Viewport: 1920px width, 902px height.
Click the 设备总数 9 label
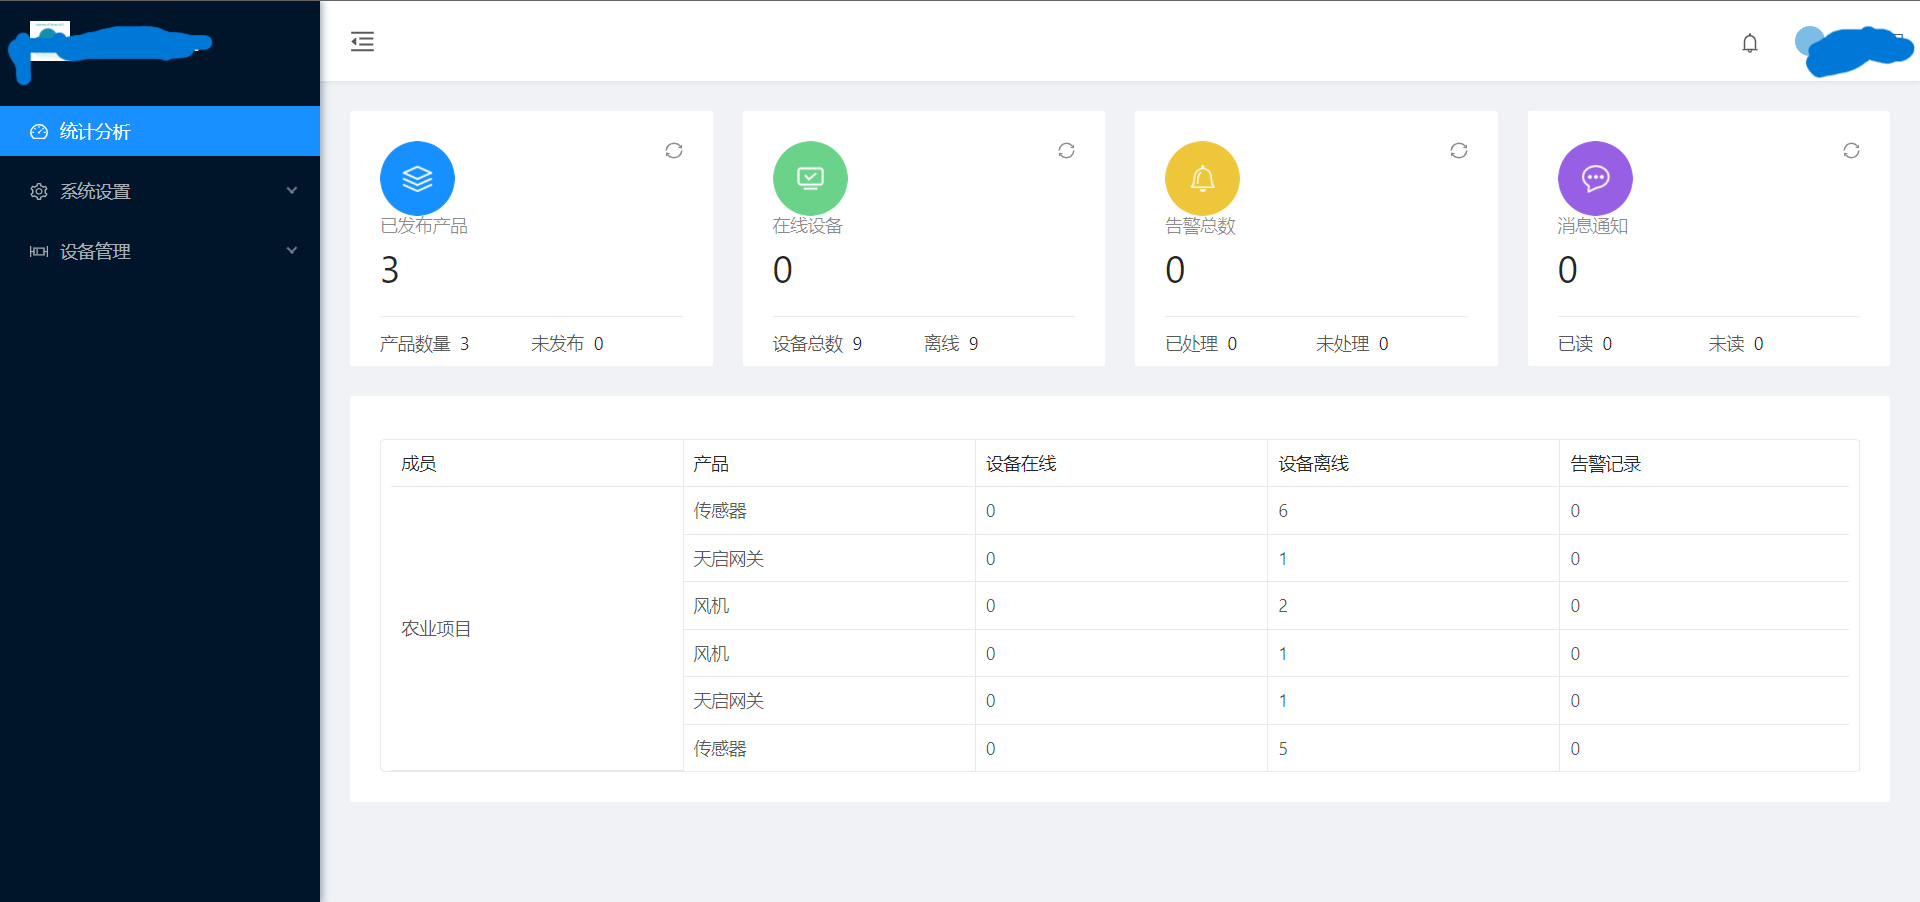817,344
